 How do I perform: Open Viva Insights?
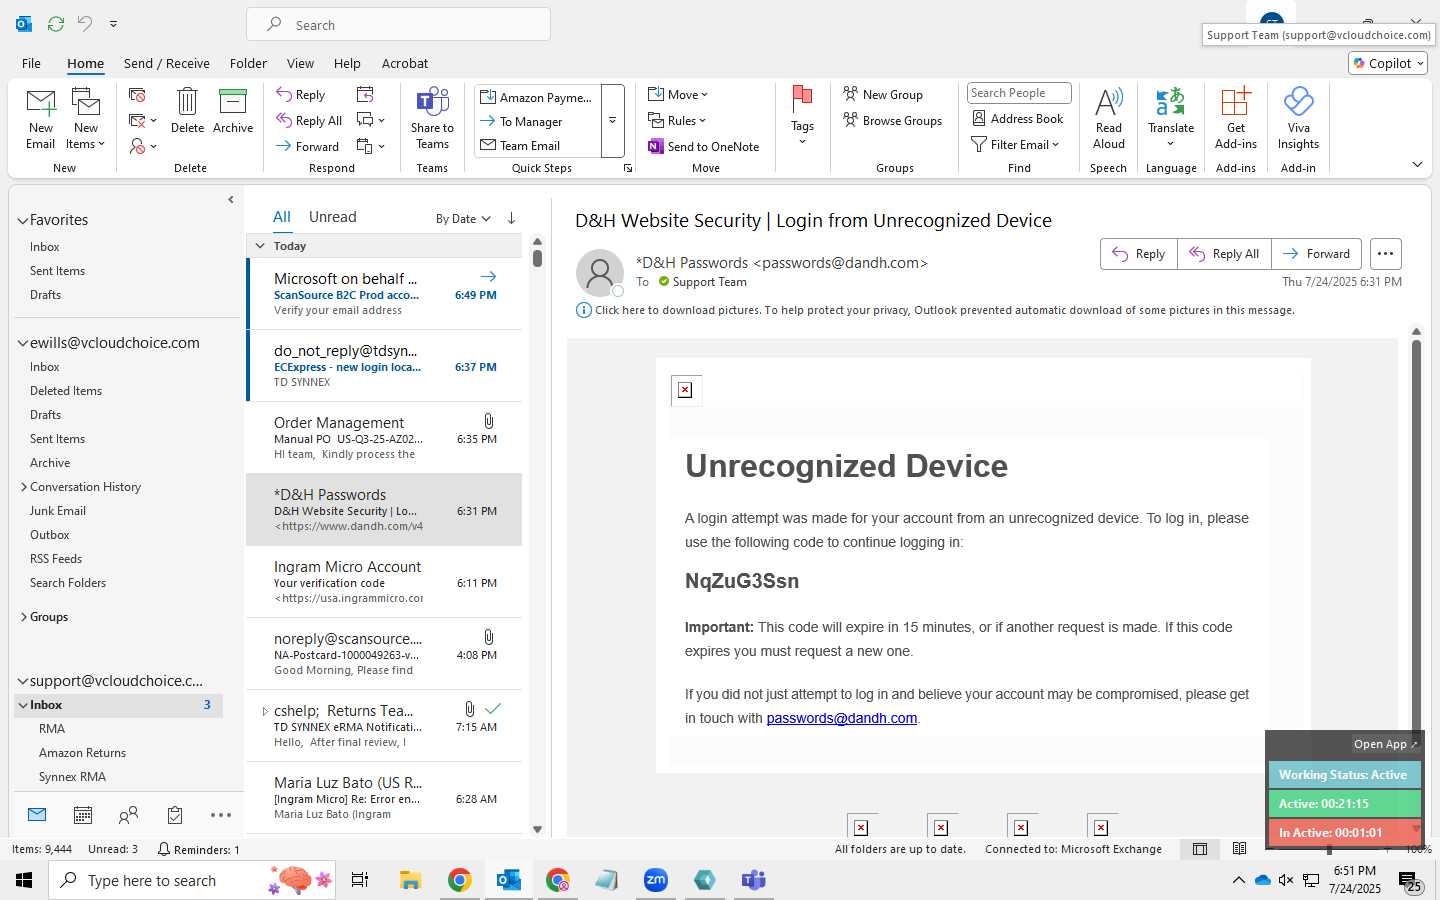(x=1298, y=118)
